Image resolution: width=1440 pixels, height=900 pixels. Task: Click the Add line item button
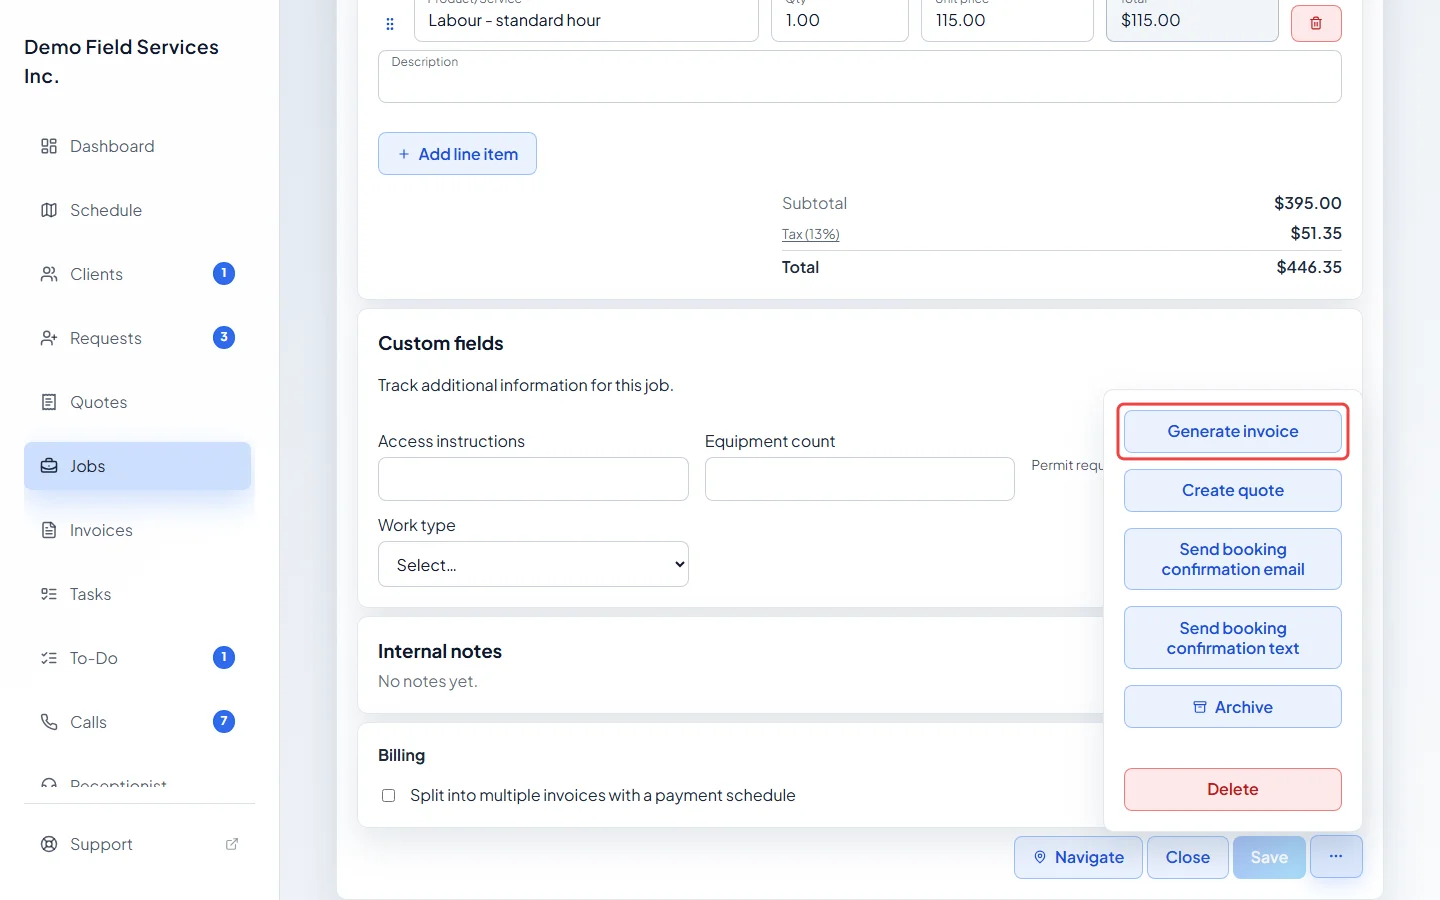point(457,154)
